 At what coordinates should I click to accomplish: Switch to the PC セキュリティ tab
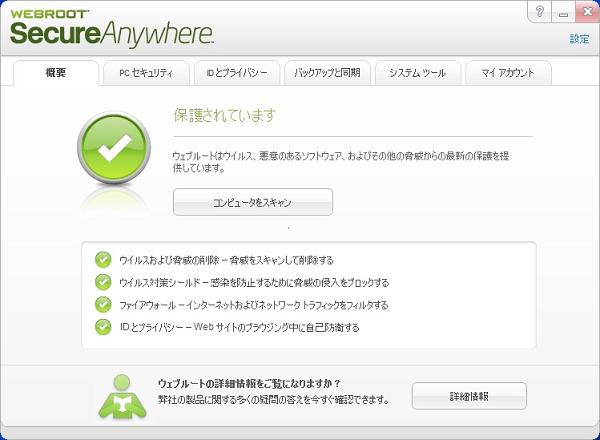pos(146,73)
